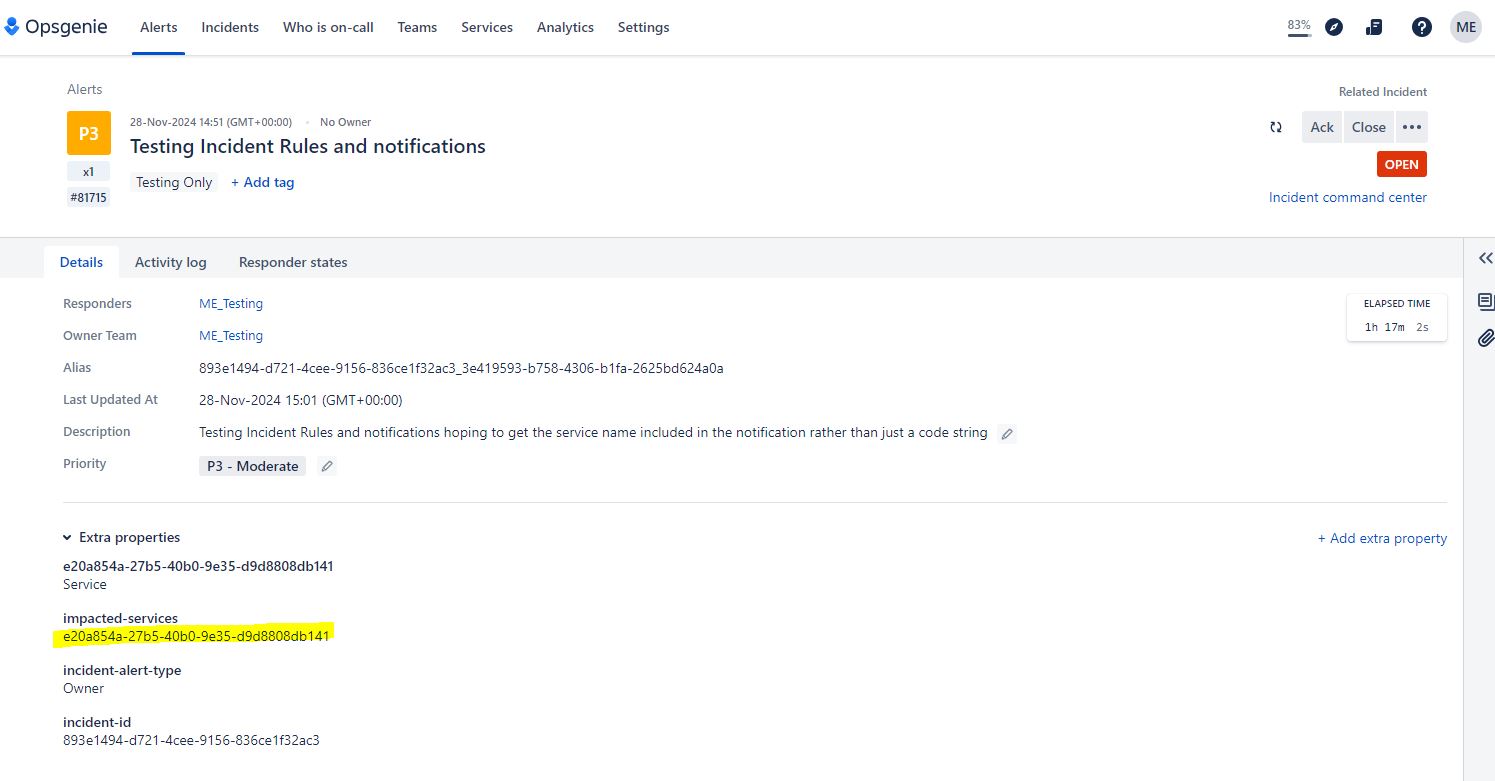Switch to the Activity log tab
The image size is (1495, 781).
point(170,261)
